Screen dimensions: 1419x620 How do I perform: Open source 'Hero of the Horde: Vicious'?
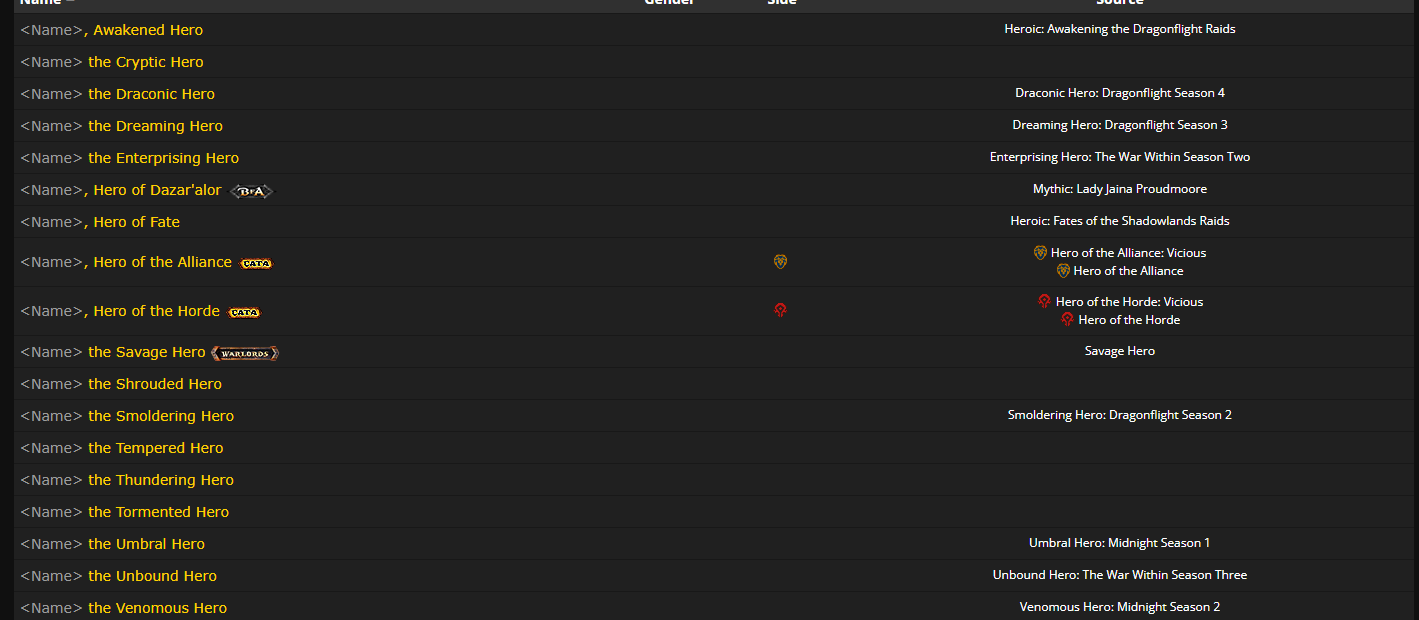click(x=1129, y=302)
